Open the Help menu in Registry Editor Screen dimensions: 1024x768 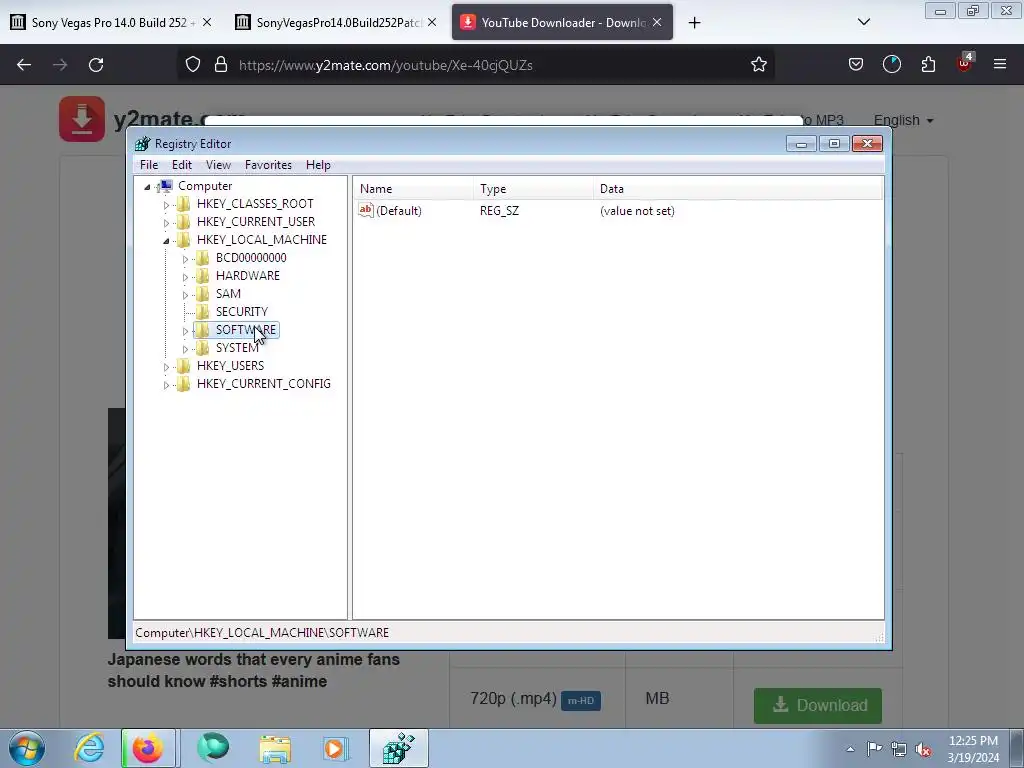pos(318,165)
